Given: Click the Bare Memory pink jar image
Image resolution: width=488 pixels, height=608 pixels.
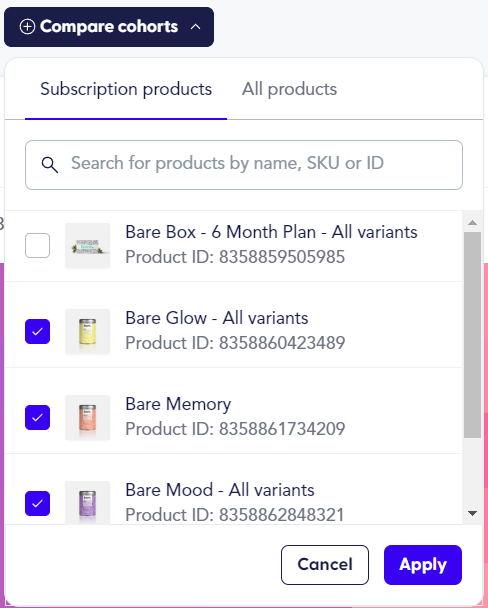Looking at the screenshot, I should pyautogui.click(x=87, y=418).
